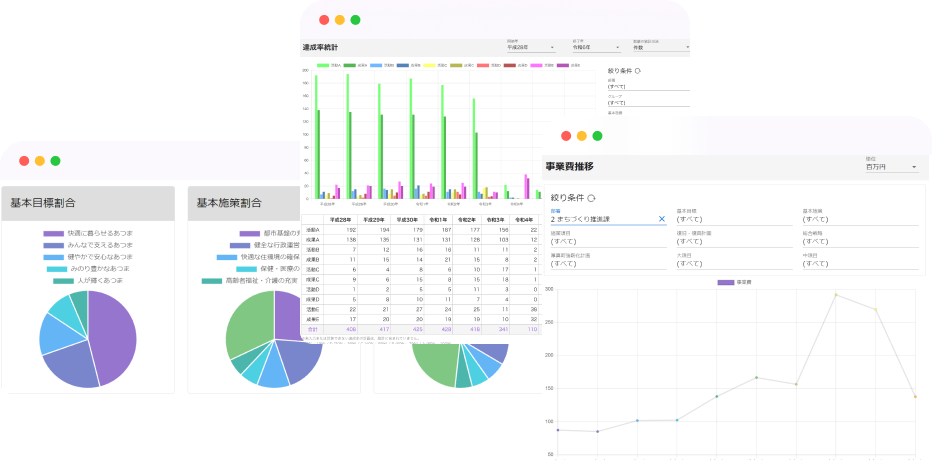Click the 平成30年 table column header
Image resolution: width=932 pixels, height=460 pixels.
click(407, 219)
